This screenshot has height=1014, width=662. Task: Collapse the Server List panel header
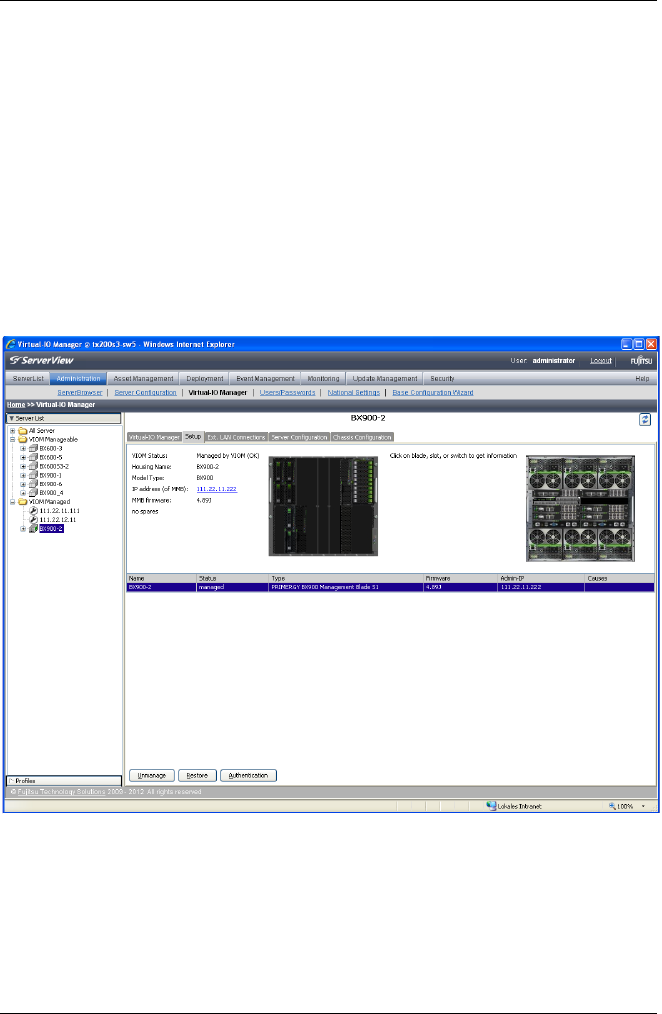[x=64, y=418]
